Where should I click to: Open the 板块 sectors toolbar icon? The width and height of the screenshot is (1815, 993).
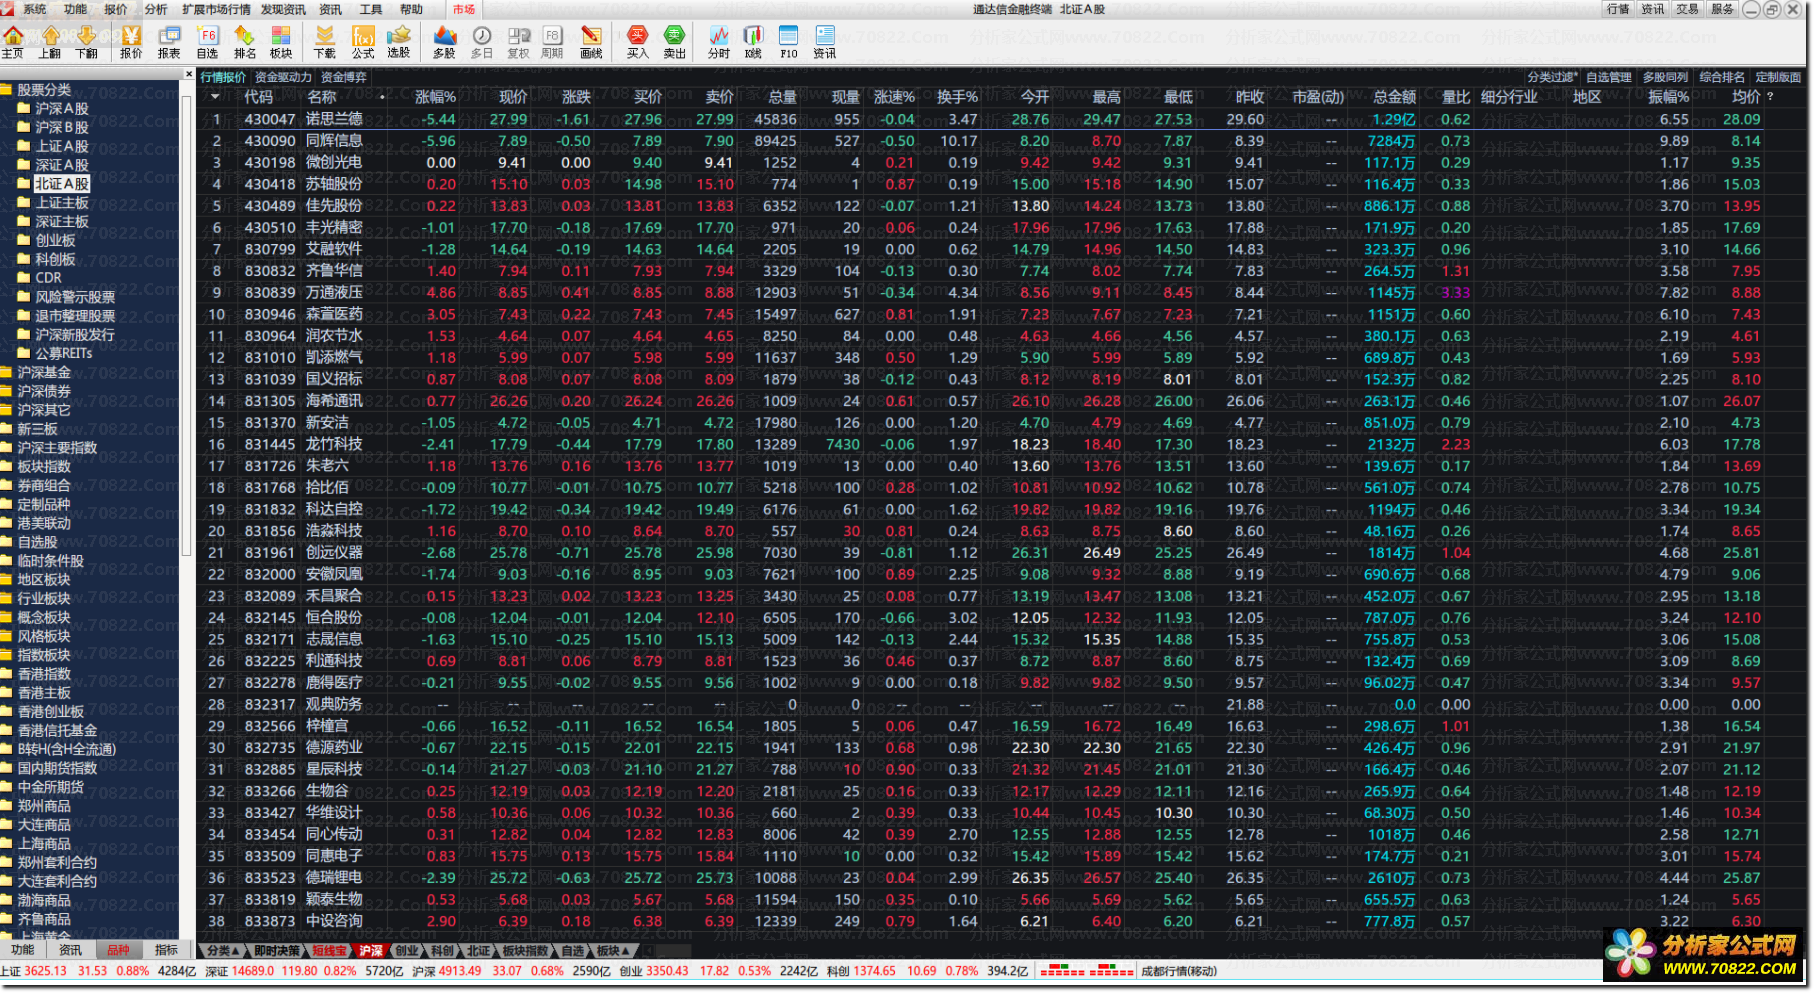281,41
